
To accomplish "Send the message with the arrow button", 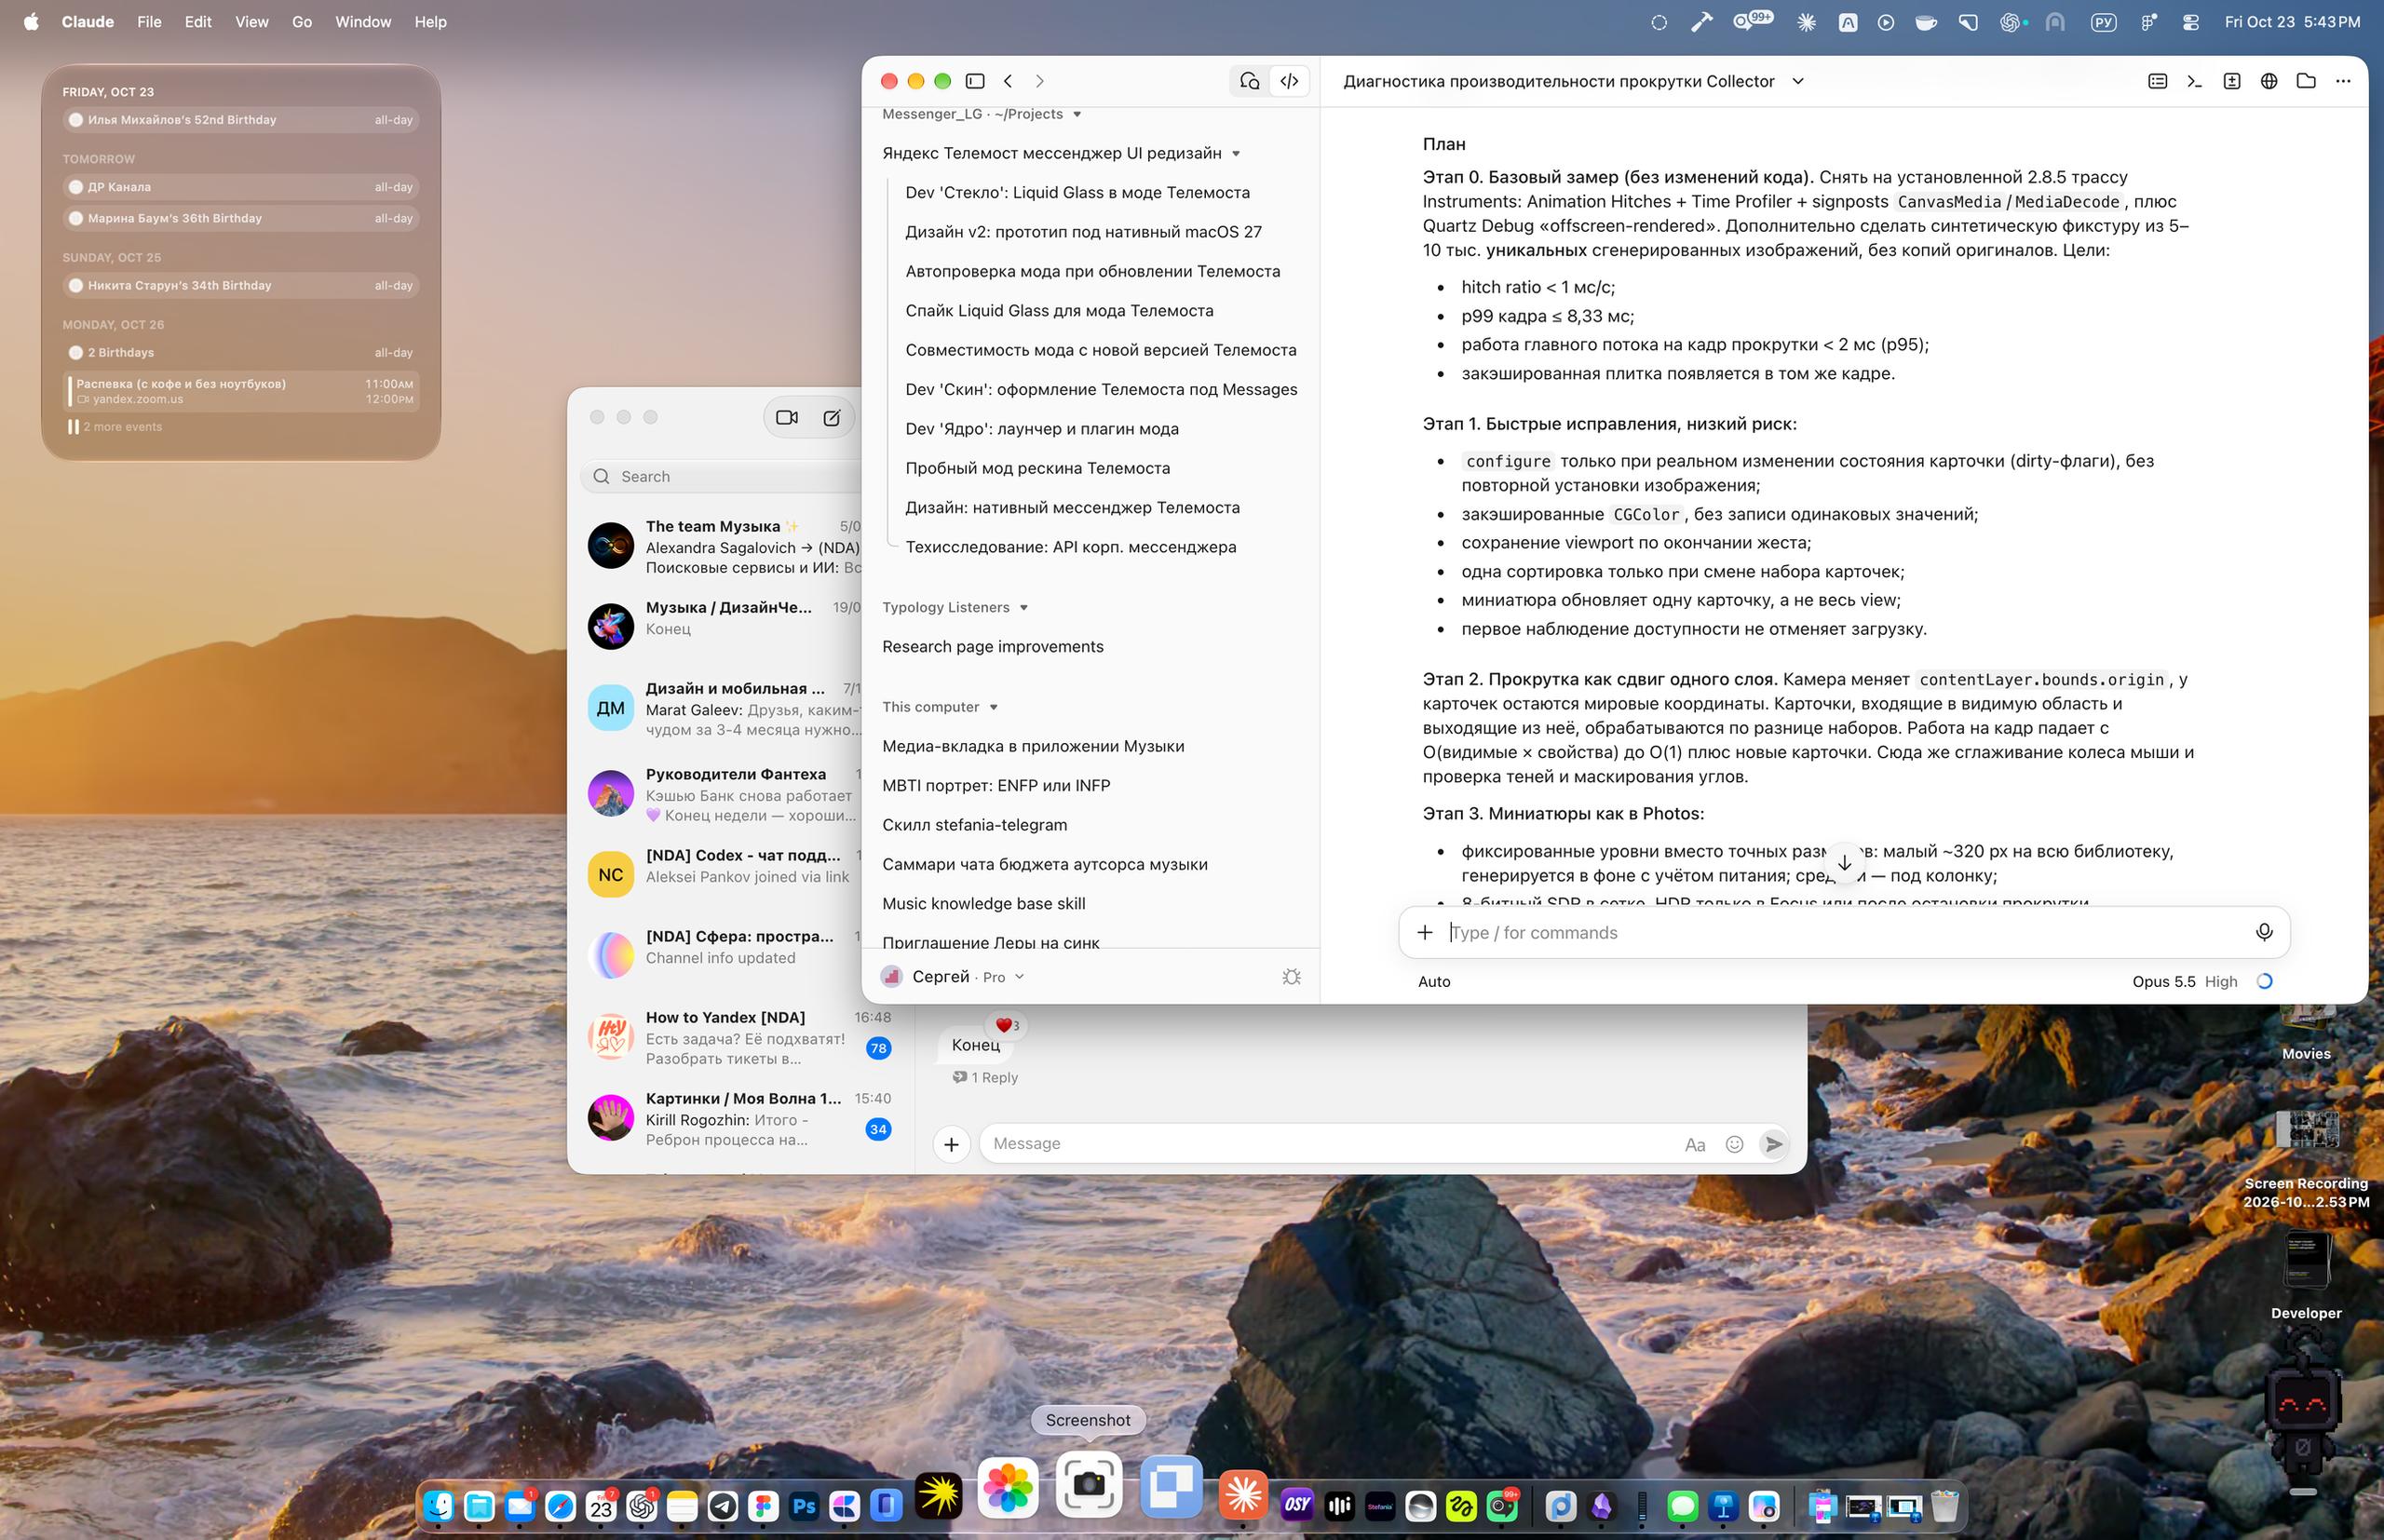I will tap(1773, 1144).
